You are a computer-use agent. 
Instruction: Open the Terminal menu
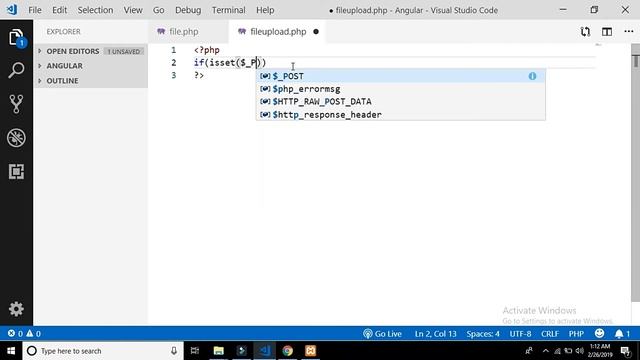click(228, 10)
